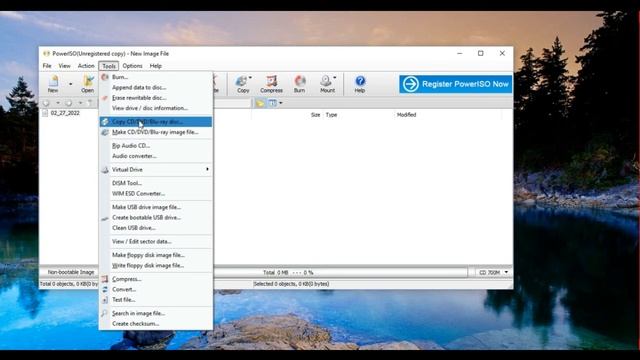Select Write floppy disk image file...
This screenshot has width=640, height=360.
156,265
